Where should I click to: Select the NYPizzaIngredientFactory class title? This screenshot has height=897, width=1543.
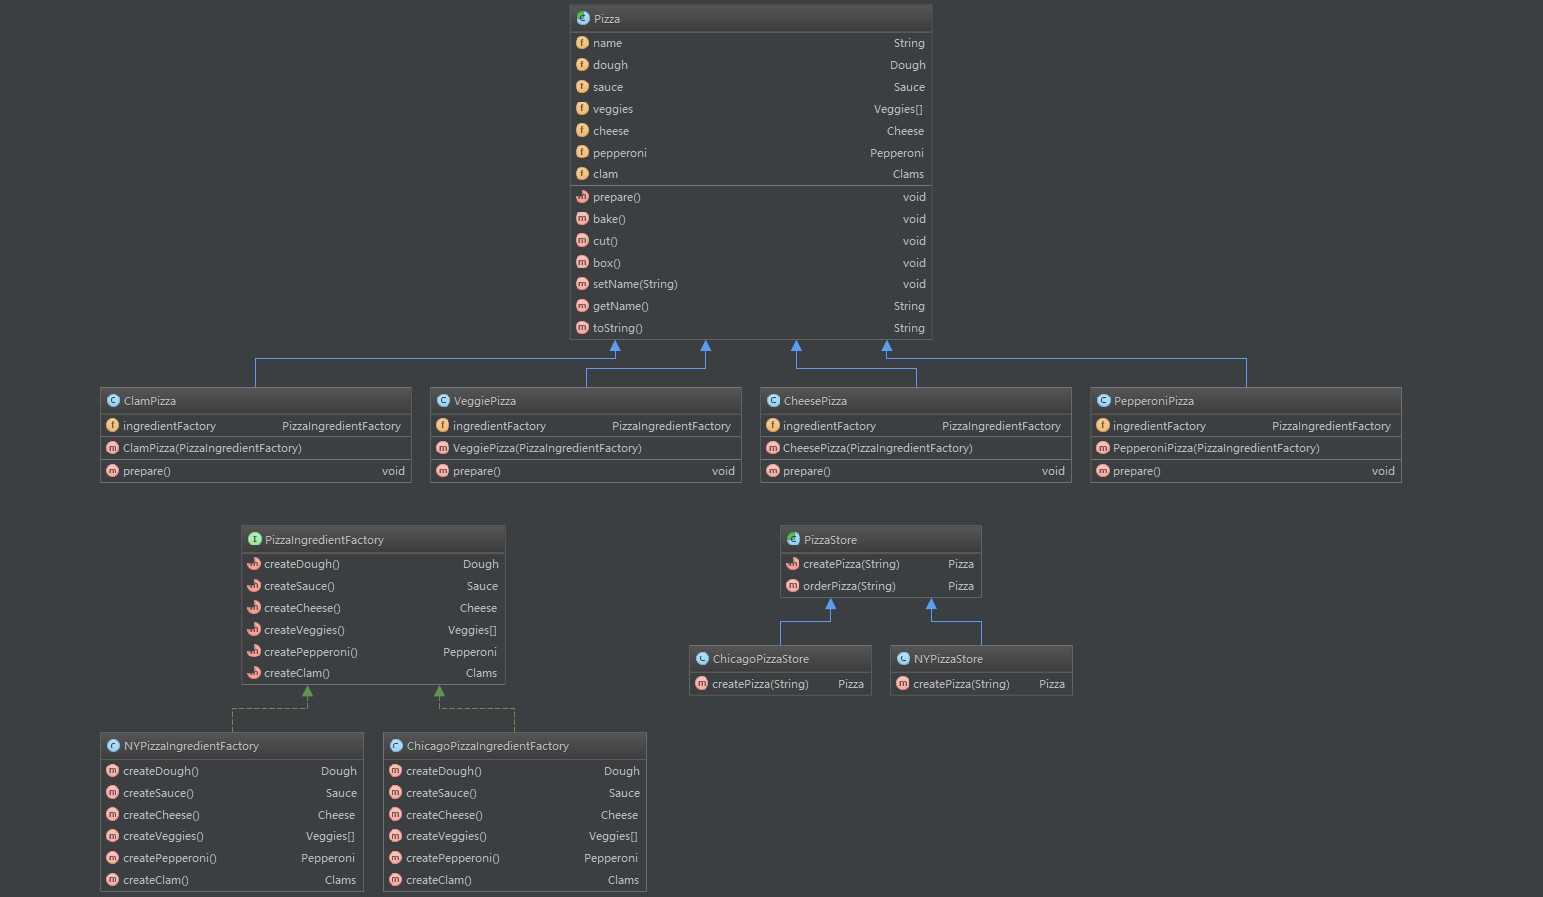191,746
